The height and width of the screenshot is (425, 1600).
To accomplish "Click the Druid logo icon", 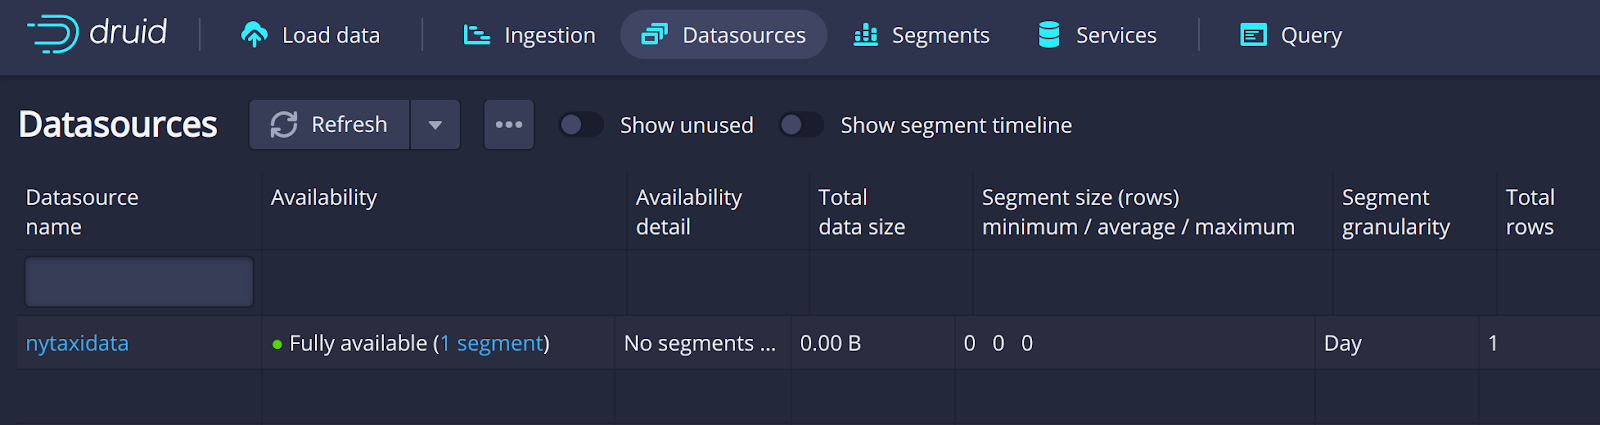I will [x=53, y=34].
